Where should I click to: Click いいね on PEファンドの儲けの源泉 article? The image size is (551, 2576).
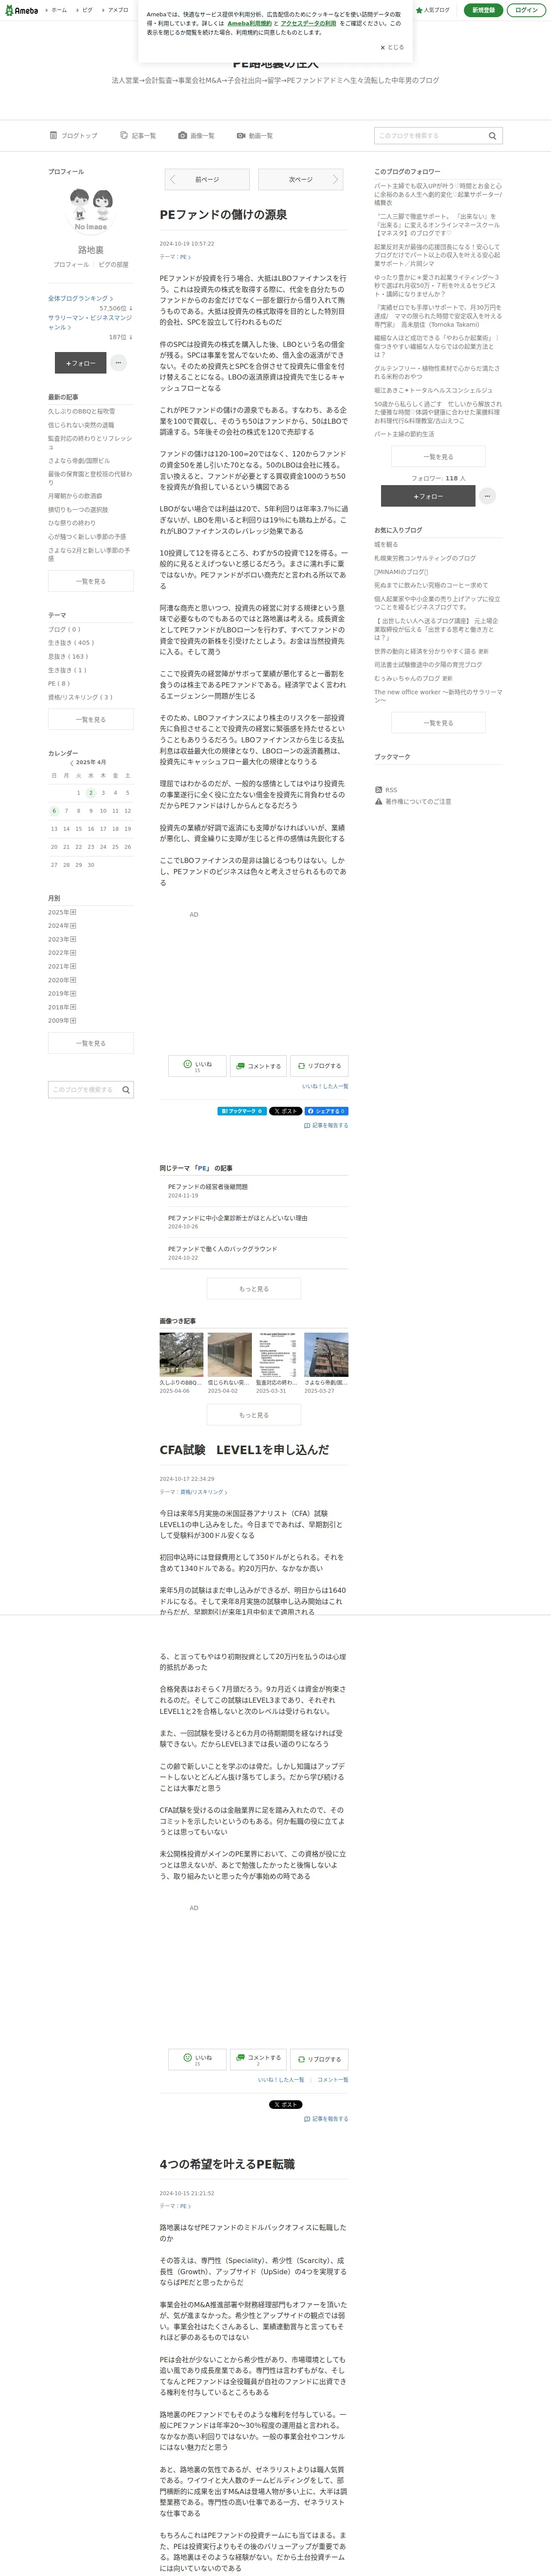pyautogui.click(x=197, y=1066)
